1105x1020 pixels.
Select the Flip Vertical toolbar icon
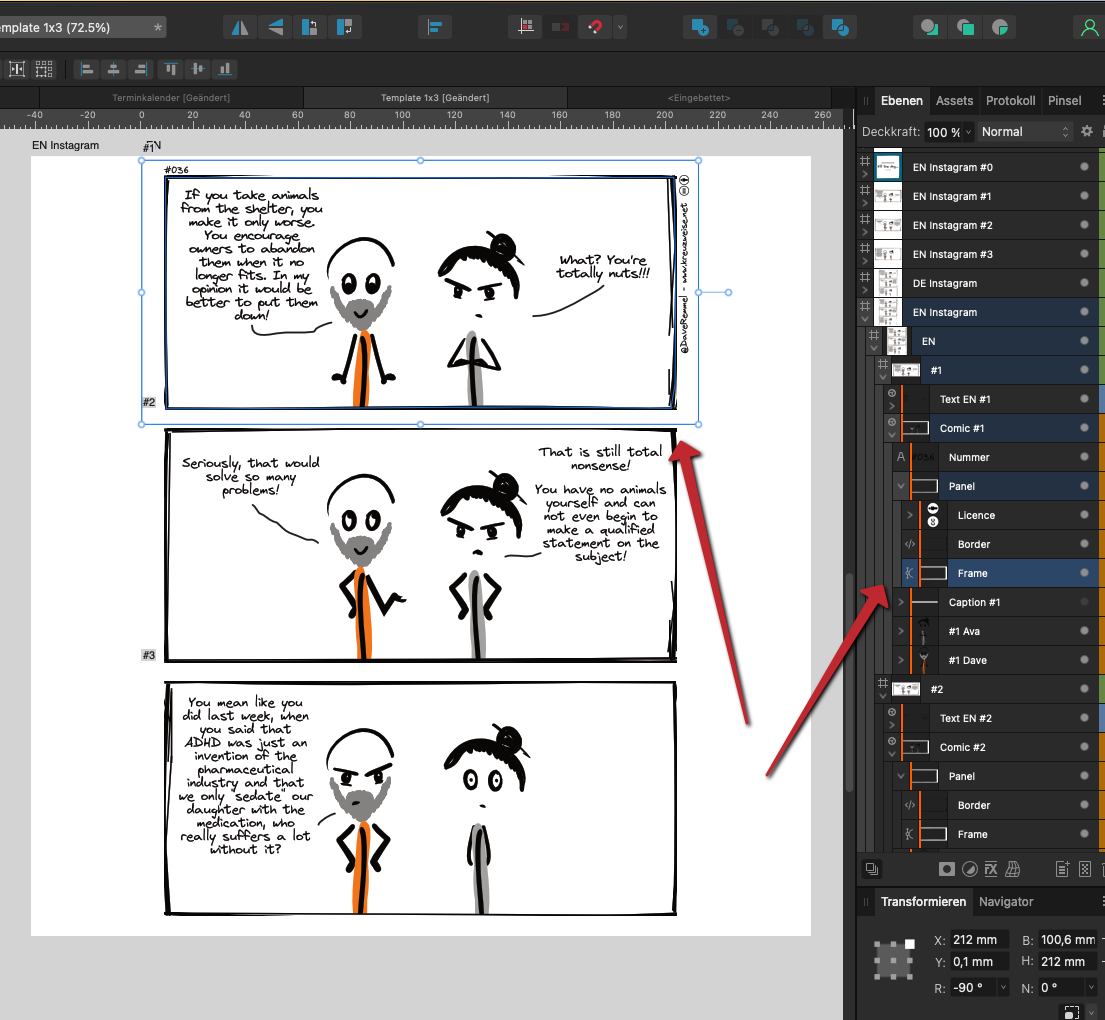274,27
